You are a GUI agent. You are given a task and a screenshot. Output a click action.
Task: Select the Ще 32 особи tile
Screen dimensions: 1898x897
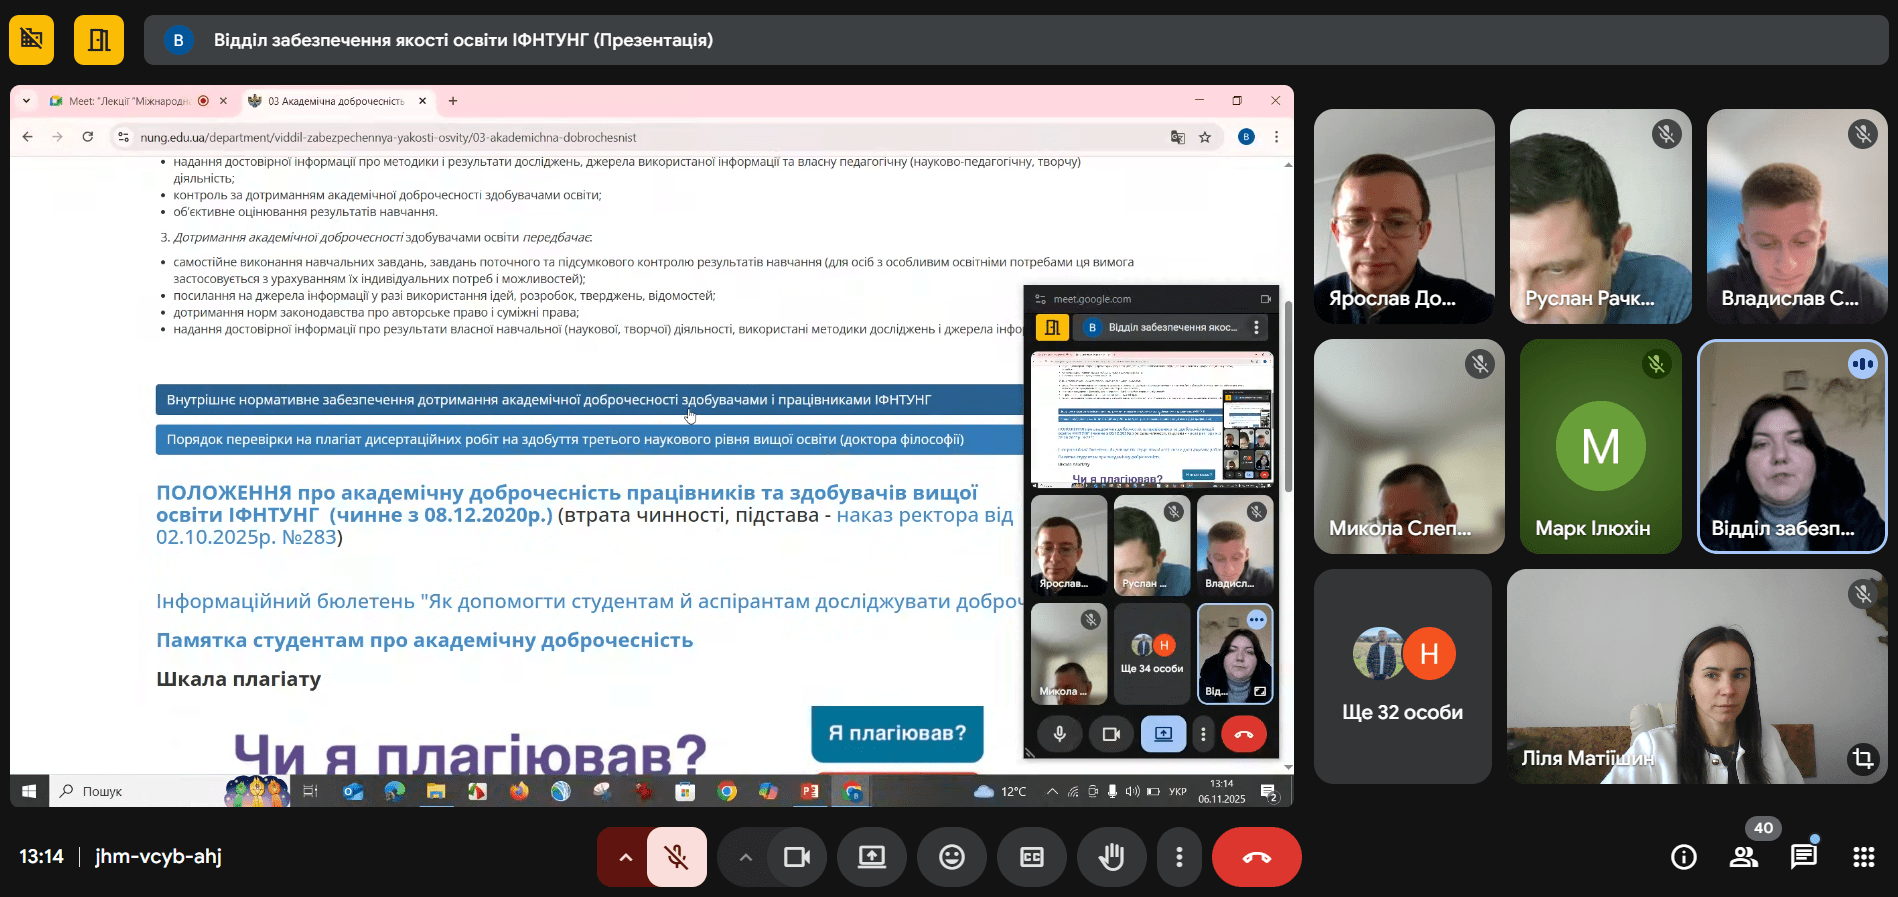[x=1402, y=676]
